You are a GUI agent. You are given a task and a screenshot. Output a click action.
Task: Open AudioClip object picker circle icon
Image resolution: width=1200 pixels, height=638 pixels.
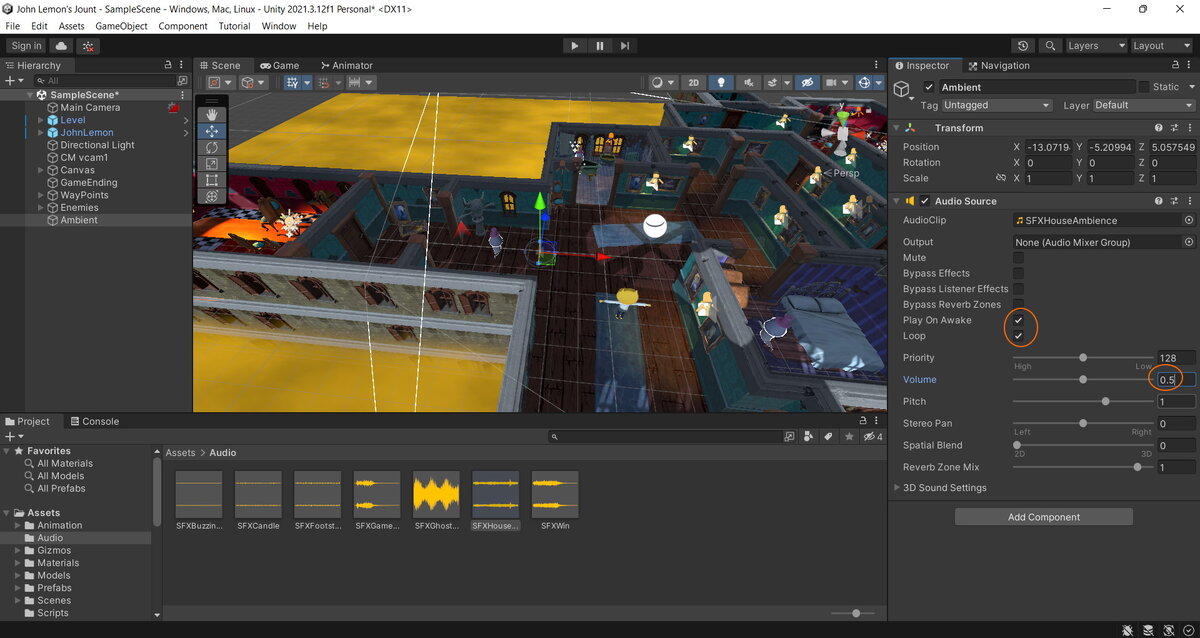coord(1189,220)
